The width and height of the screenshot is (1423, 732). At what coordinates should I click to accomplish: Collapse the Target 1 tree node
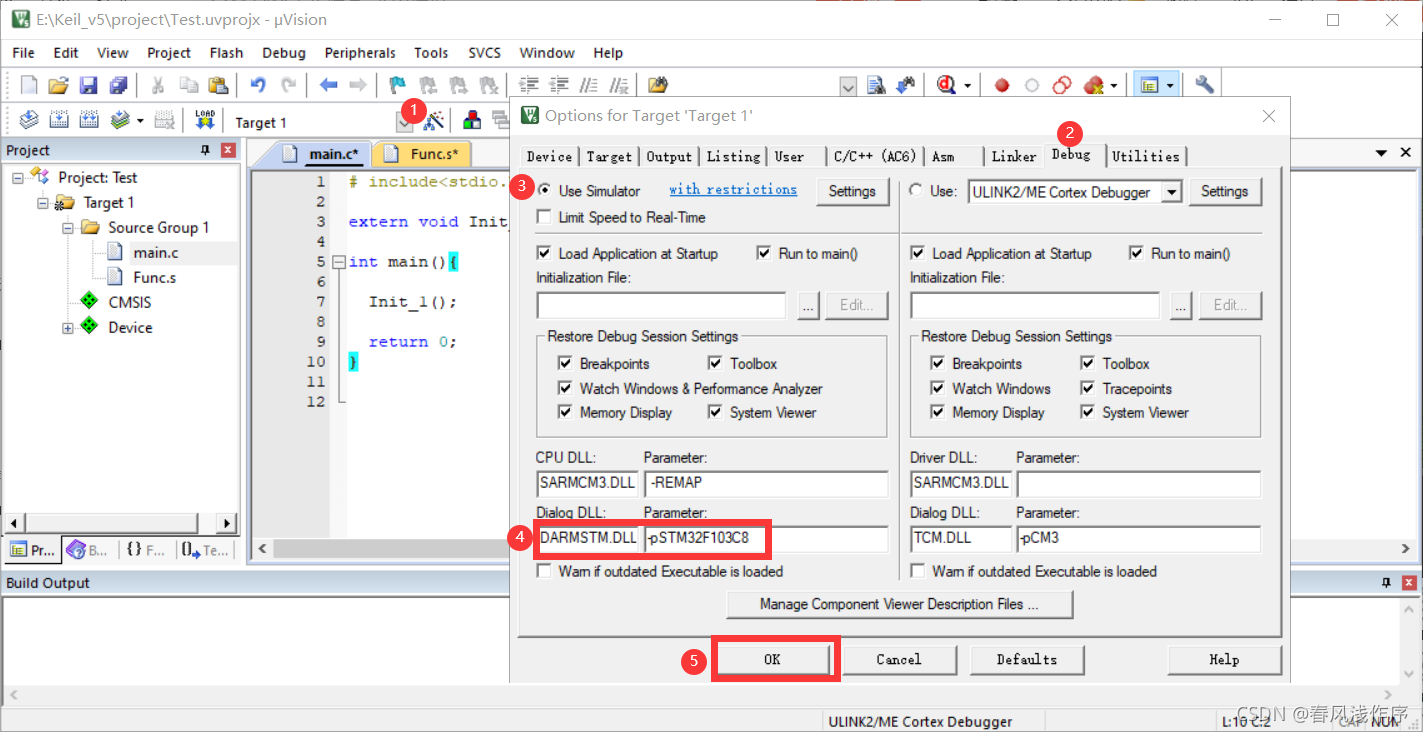[43, 203]
